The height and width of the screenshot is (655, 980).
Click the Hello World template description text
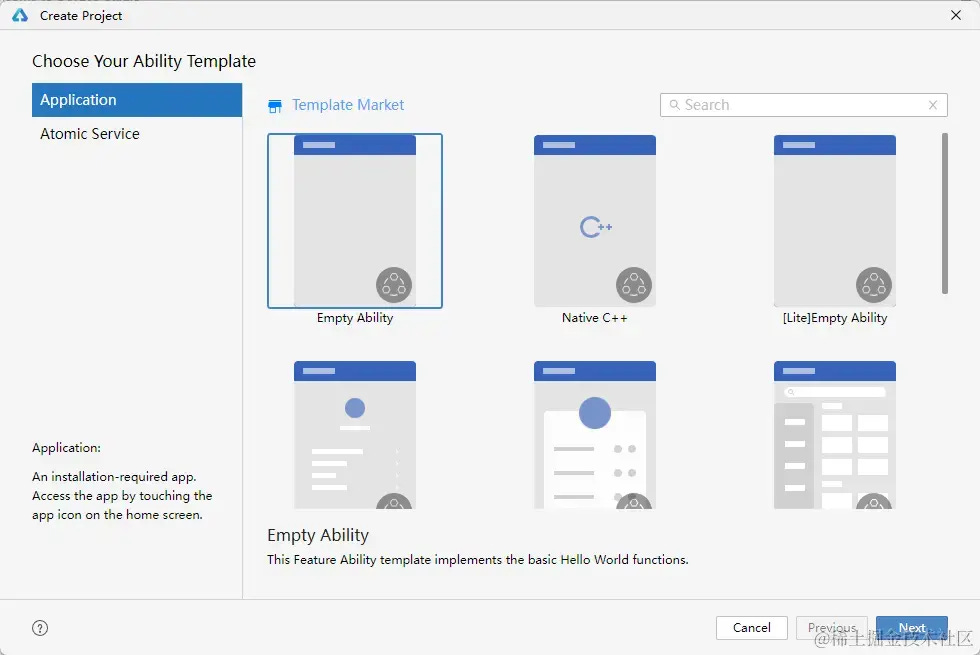(478, 559)
